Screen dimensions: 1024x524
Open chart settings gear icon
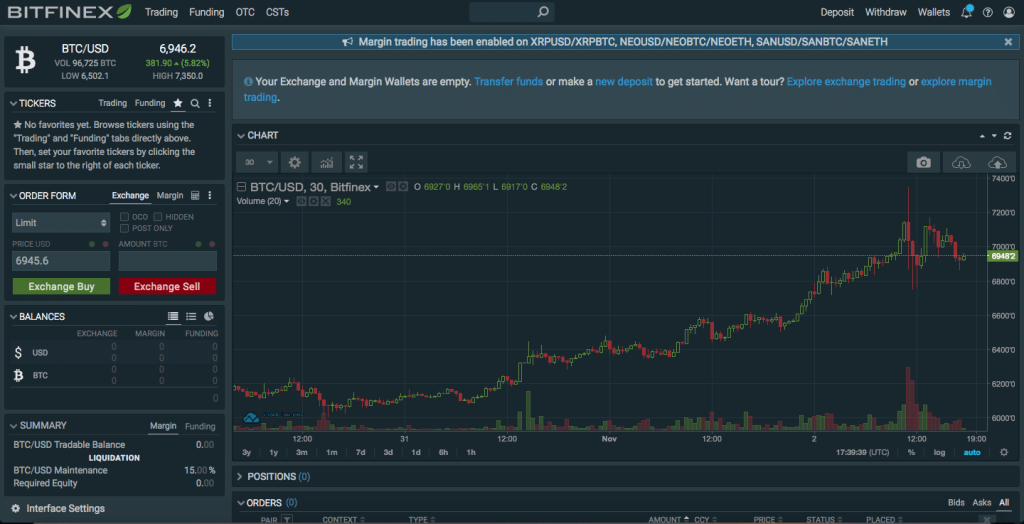(294, 162)
